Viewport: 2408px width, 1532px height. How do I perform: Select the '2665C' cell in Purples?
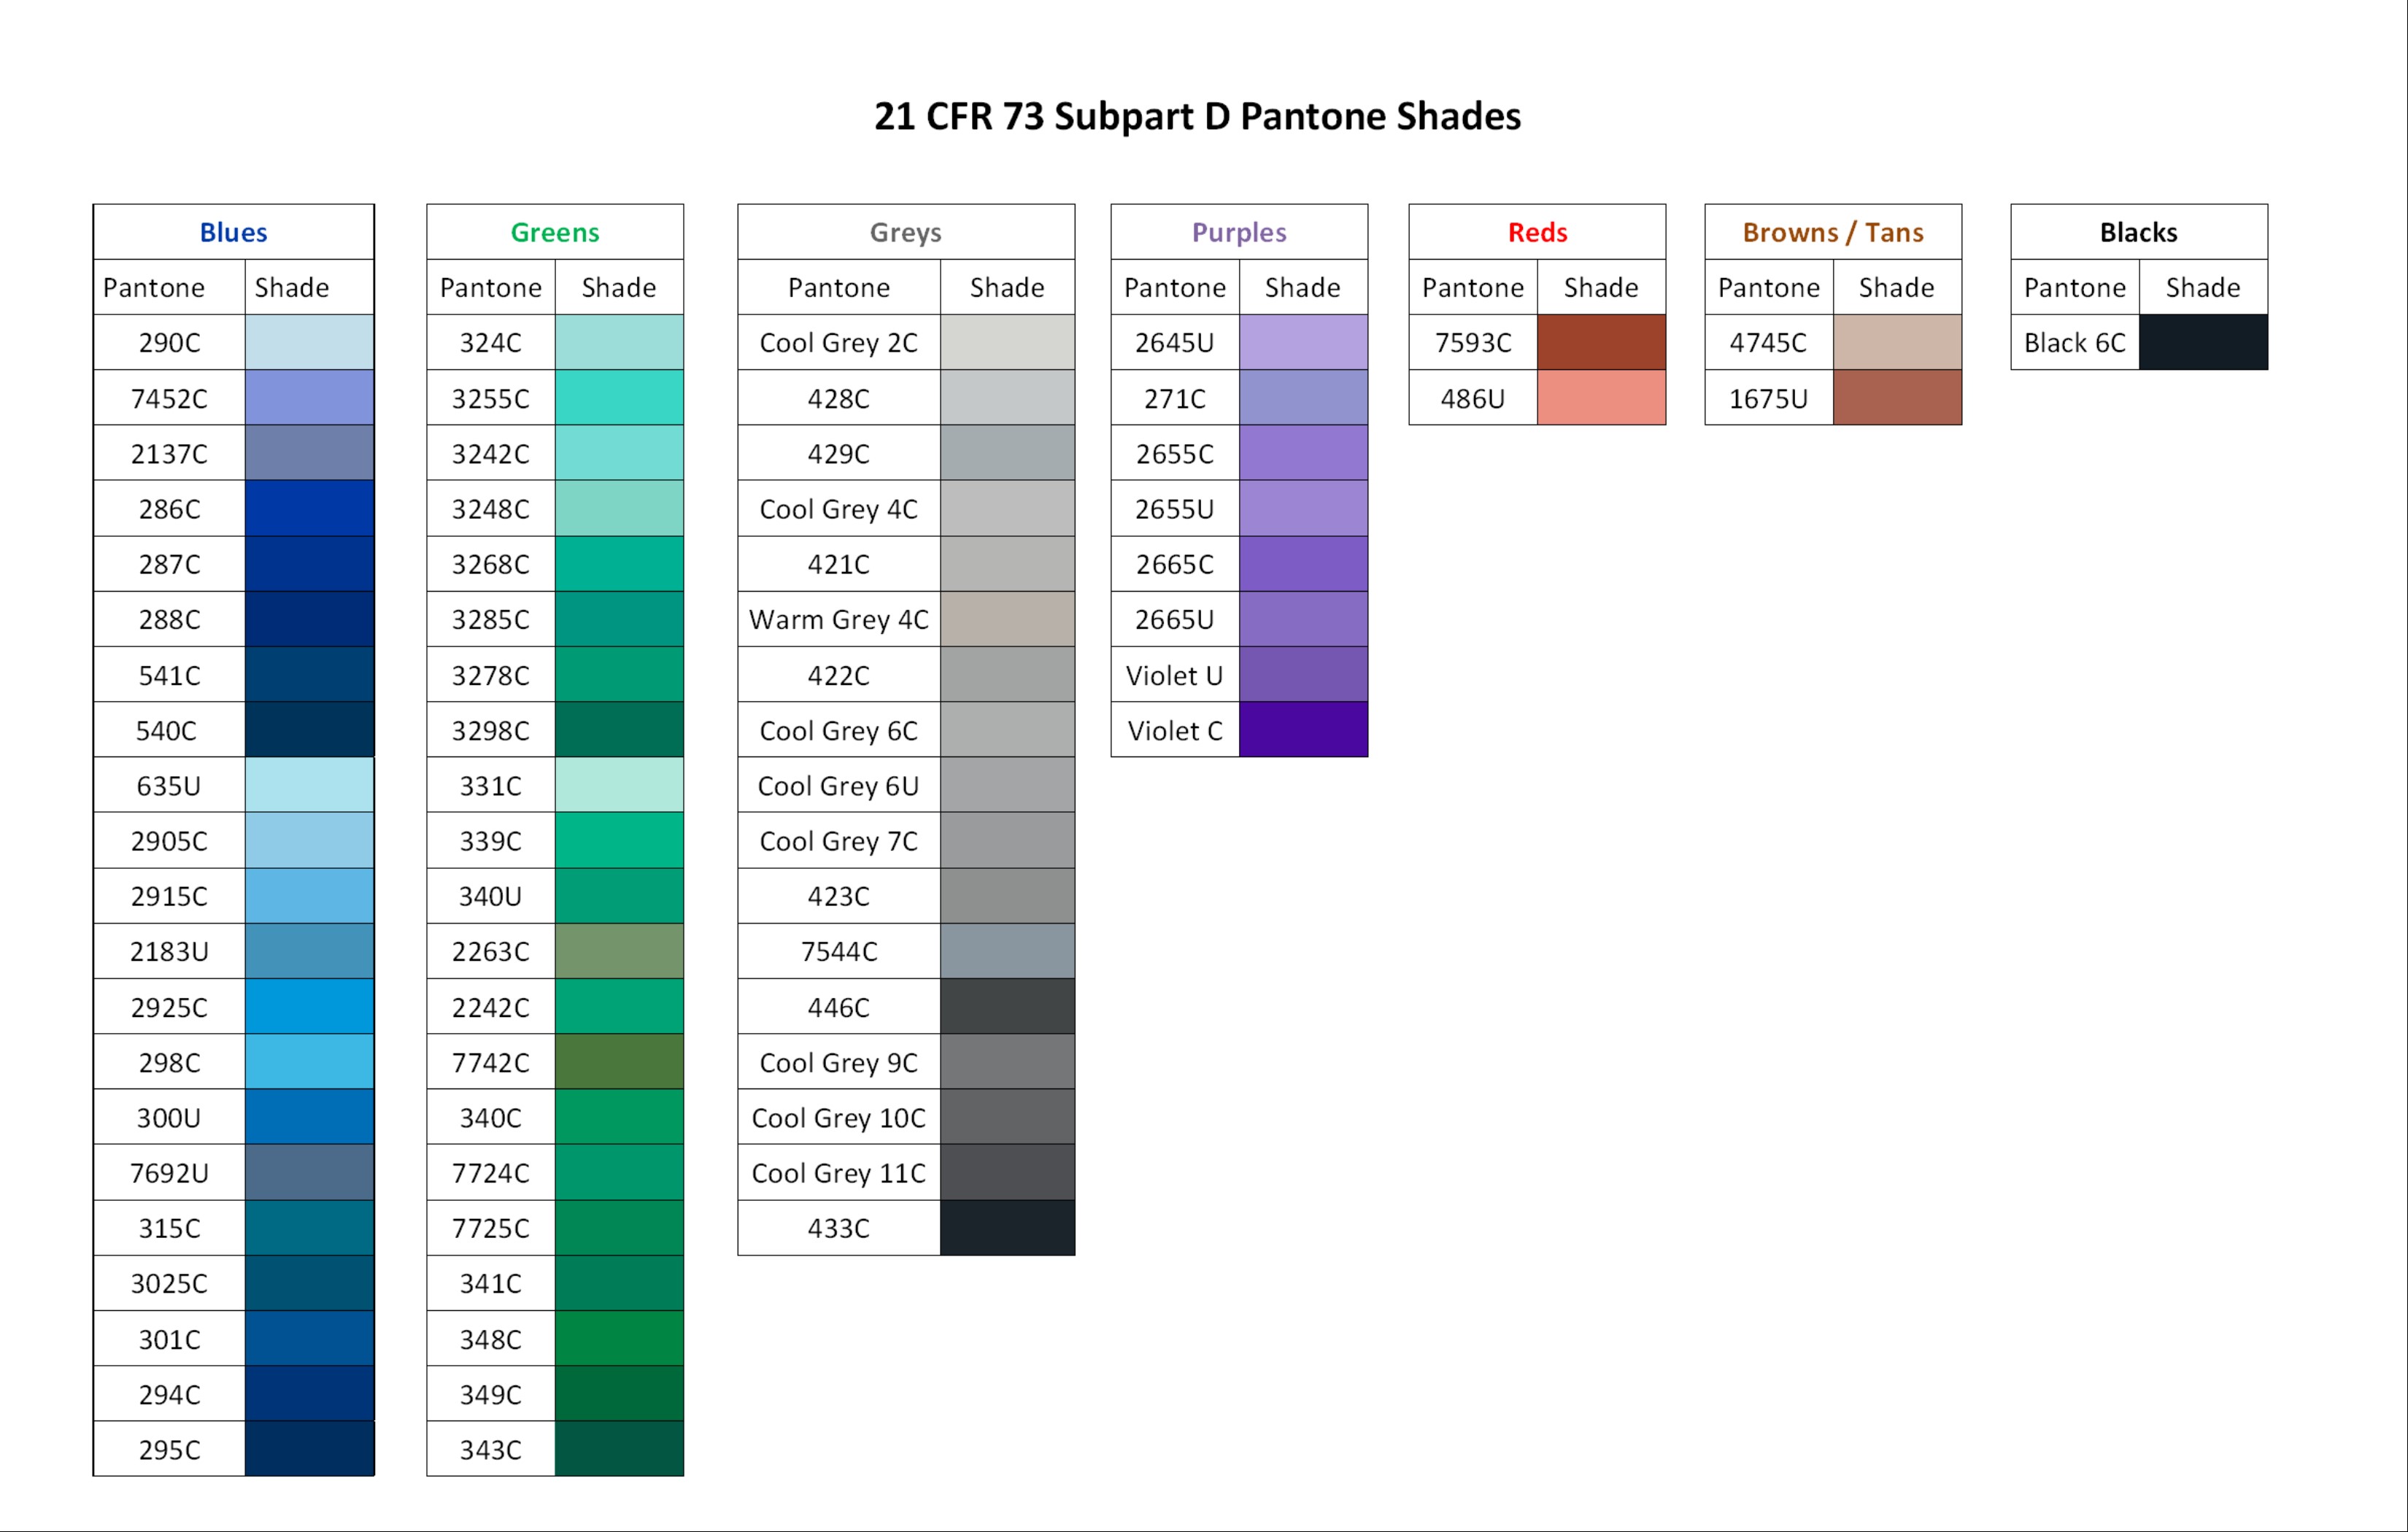(1175, 564)
